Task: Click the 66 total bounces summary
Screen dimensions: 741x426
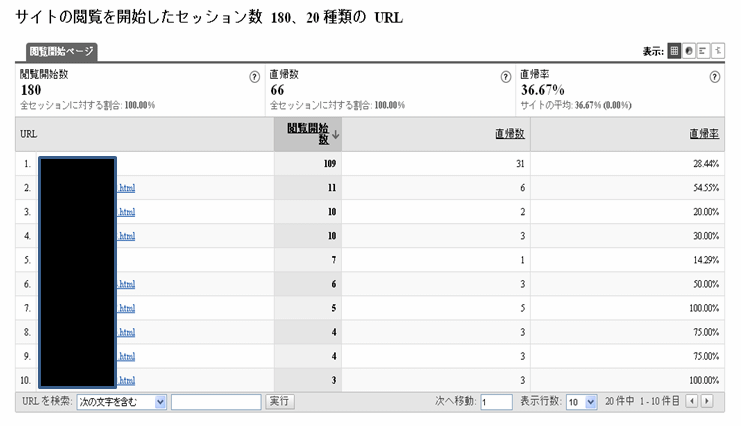Action: click(x=277, y=90)
